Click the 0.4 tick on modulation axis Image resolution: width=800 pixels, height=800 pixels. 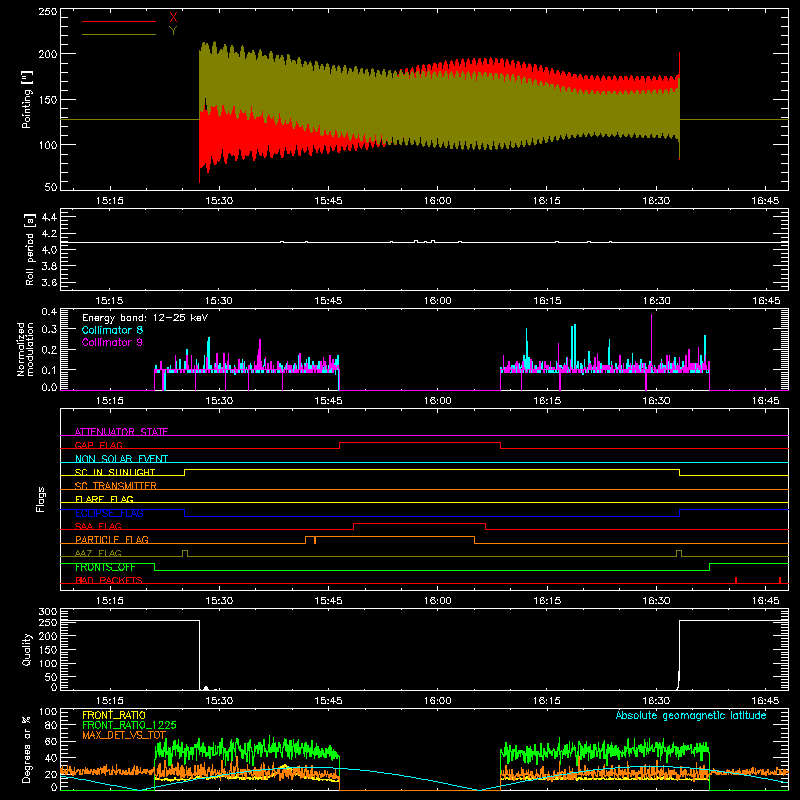[49, 312]
